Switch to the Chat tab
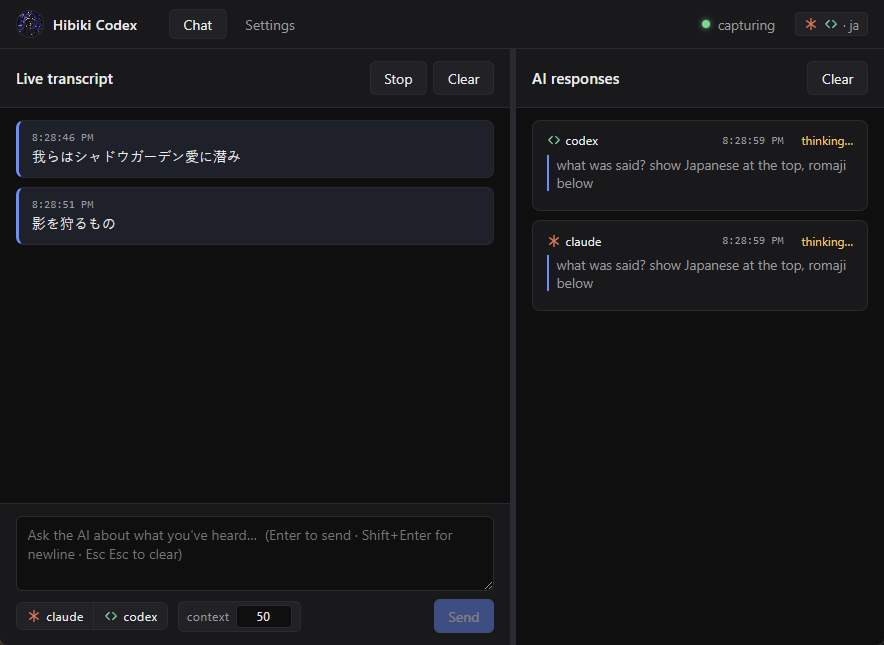This screenshot has height=645, width=884. (198, 25)
